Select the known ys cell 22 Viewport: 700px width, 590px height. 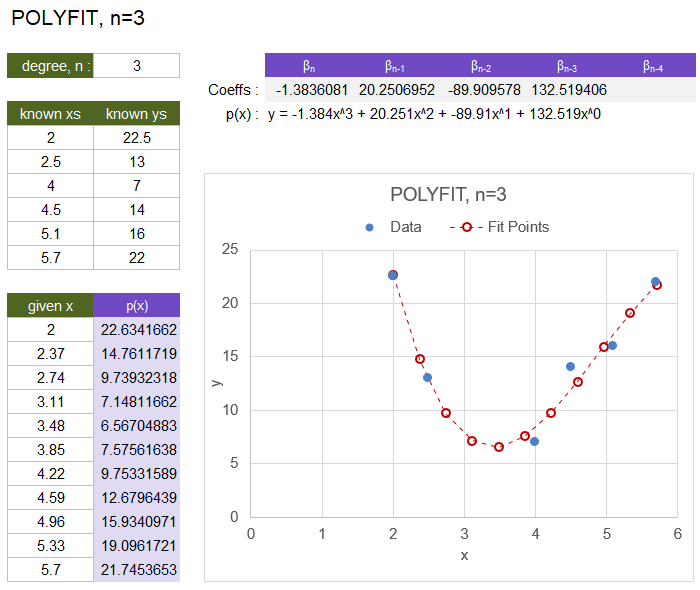click(x=137, y=258)
